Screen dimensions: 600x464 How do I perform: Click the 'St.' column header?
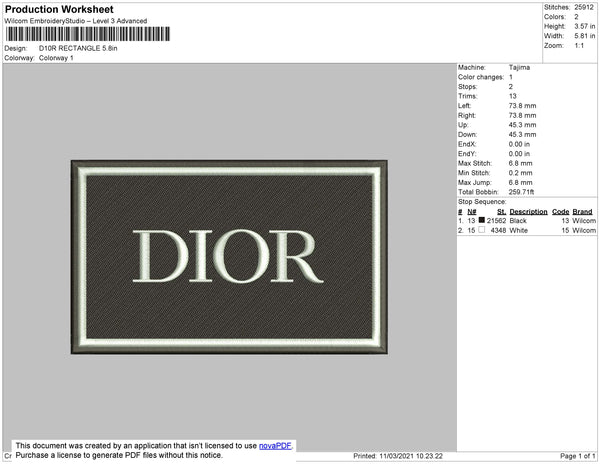[x=502, y=212]
